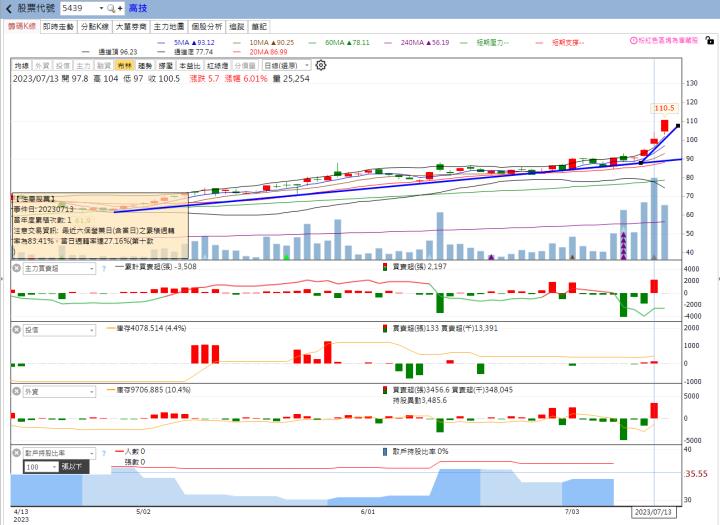
Task: Toggle the 外資 overlay button in chart toolbar
Action: coord(42,66)
